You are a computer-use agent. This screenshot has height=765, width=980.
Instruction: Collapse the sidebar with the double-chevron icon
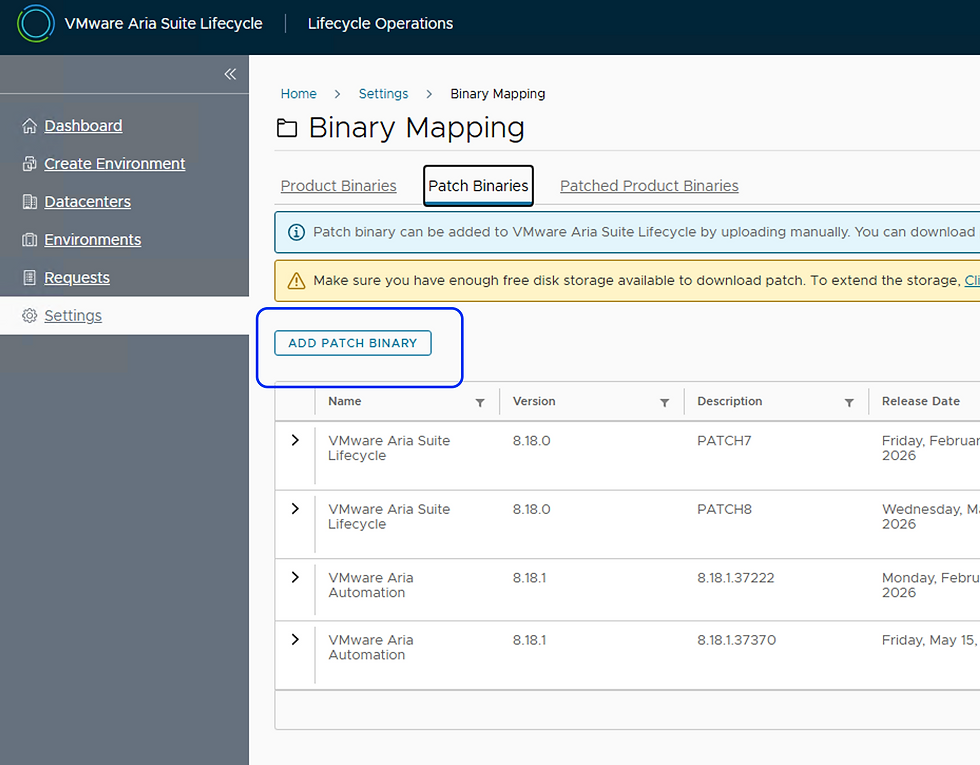click(230, 74)
